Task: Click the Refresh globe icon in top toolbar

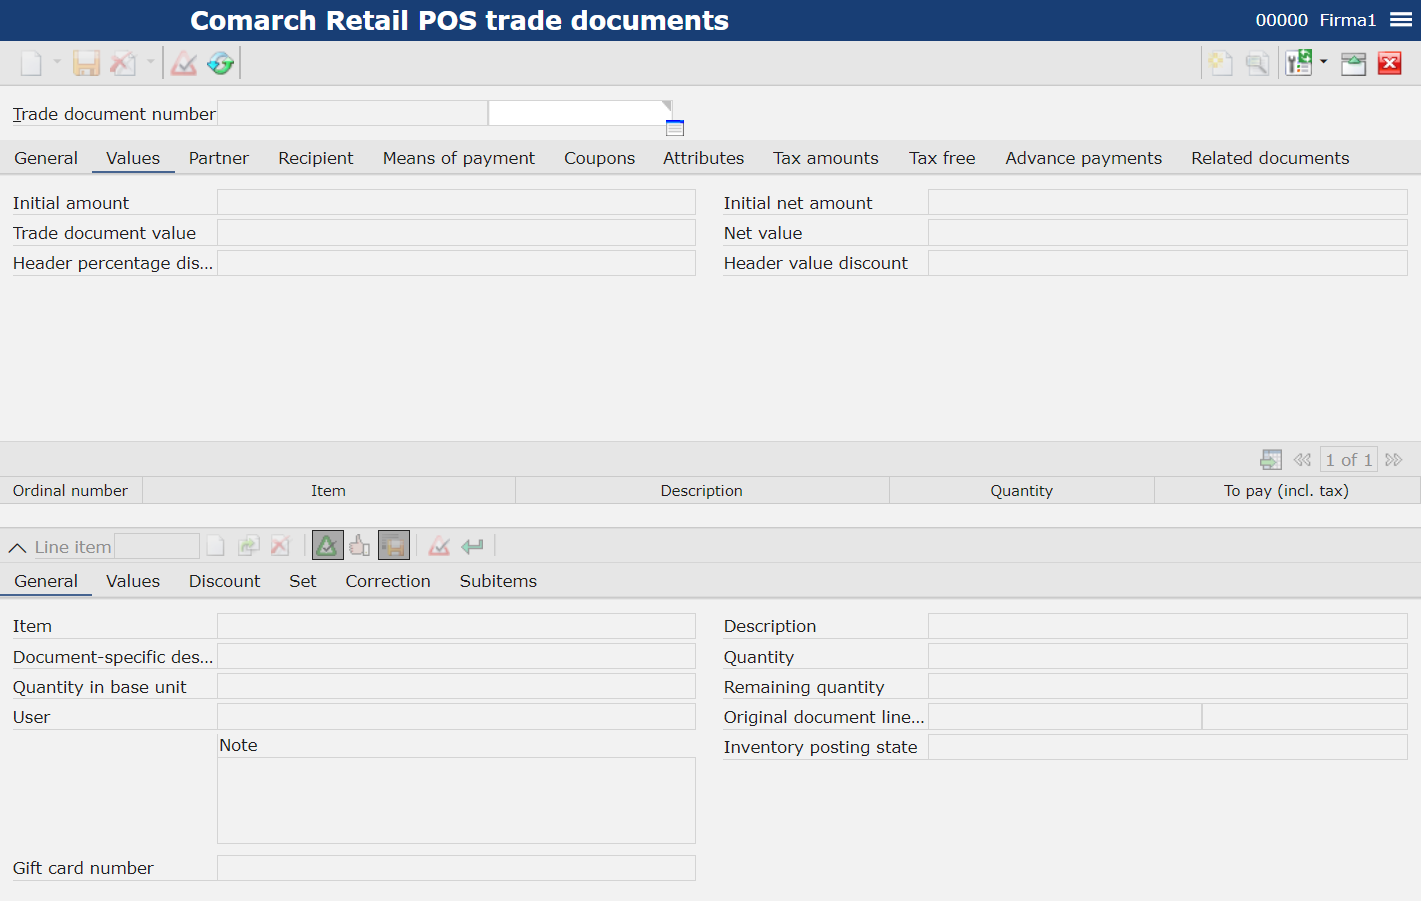Action: pyautogui.click(x=220, y=64)
